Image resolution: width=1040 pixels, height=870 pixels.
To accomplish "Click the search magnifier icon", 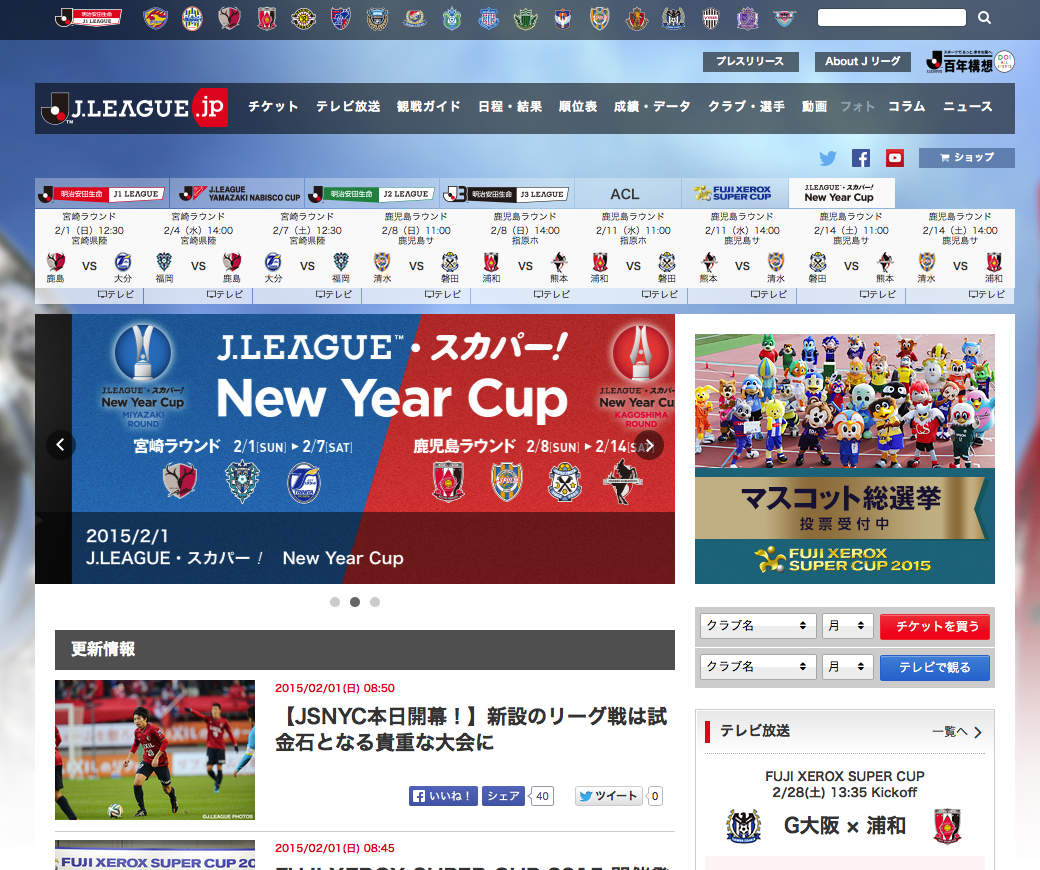I will tap(984, 18).
